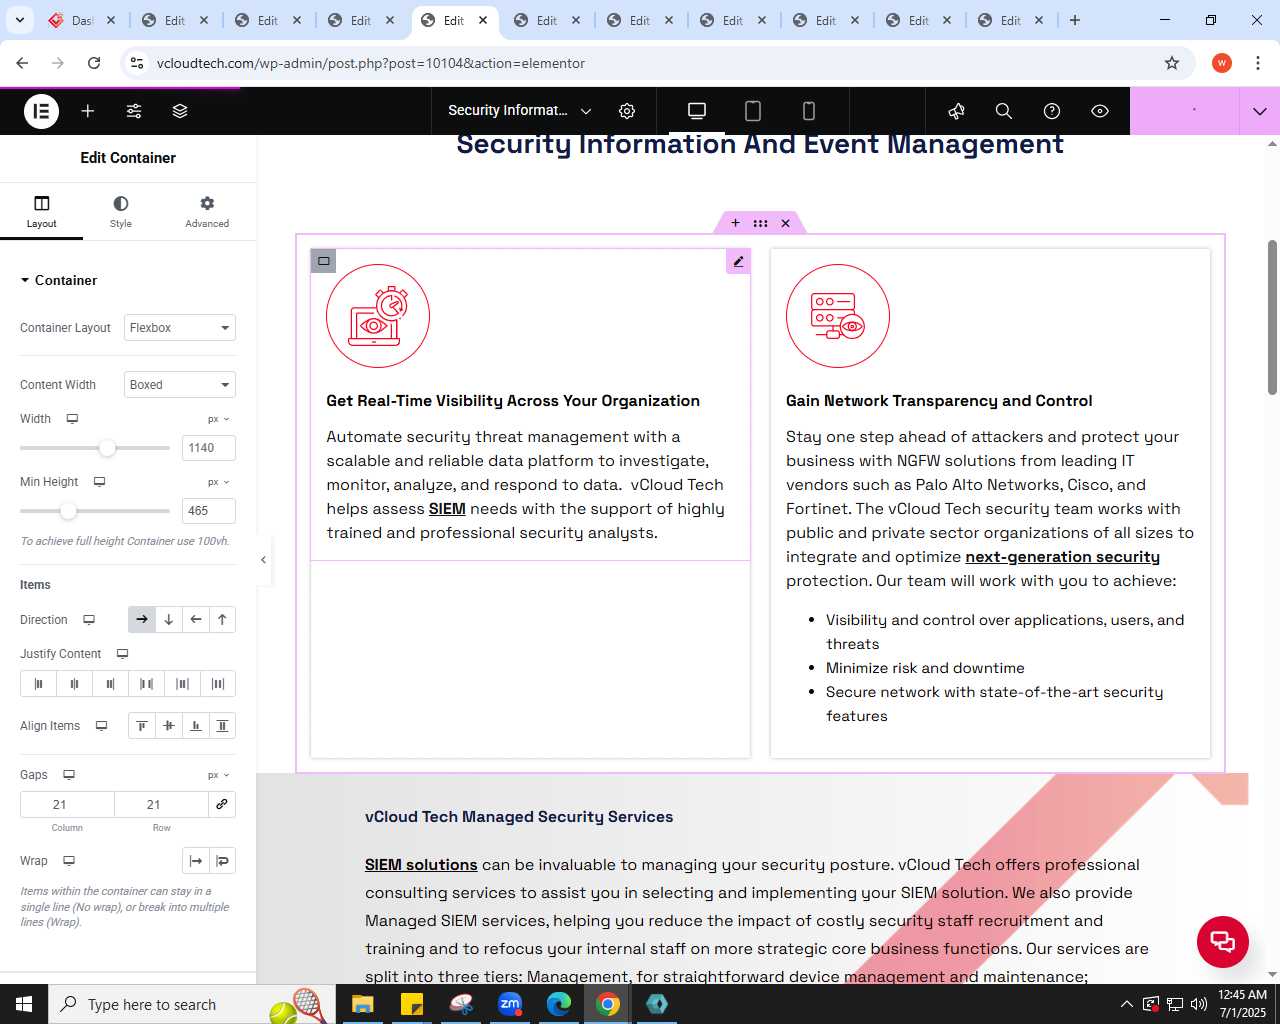1280x1024 pixels.
Task: Open the Container Layout Flexbox dropdown
Action: [180, 328]
